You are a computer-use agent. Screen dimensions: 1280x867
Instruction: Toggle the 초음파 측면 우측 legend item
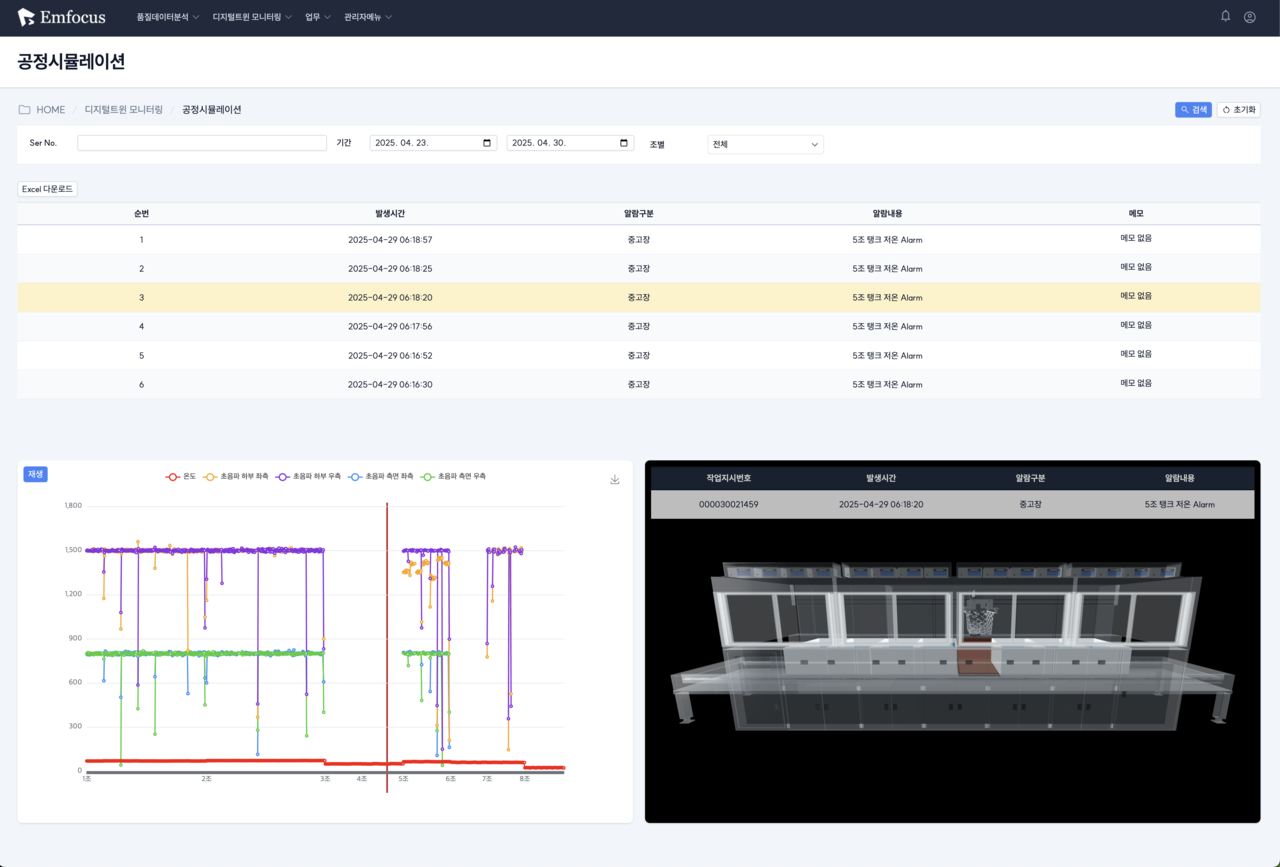tap(453, 477)
